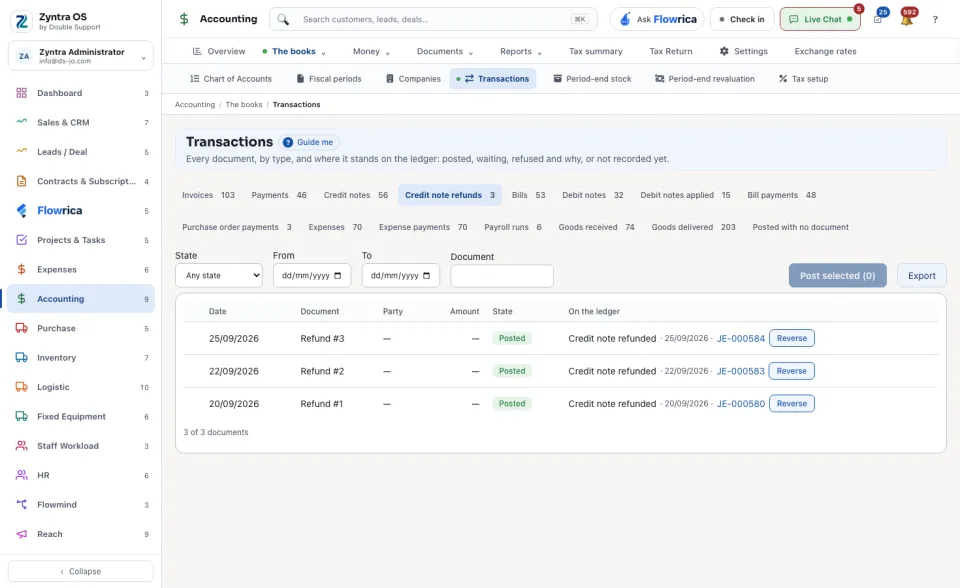Switch to Chart of Accounts tab
960x588 pixels.
point(231,79)
